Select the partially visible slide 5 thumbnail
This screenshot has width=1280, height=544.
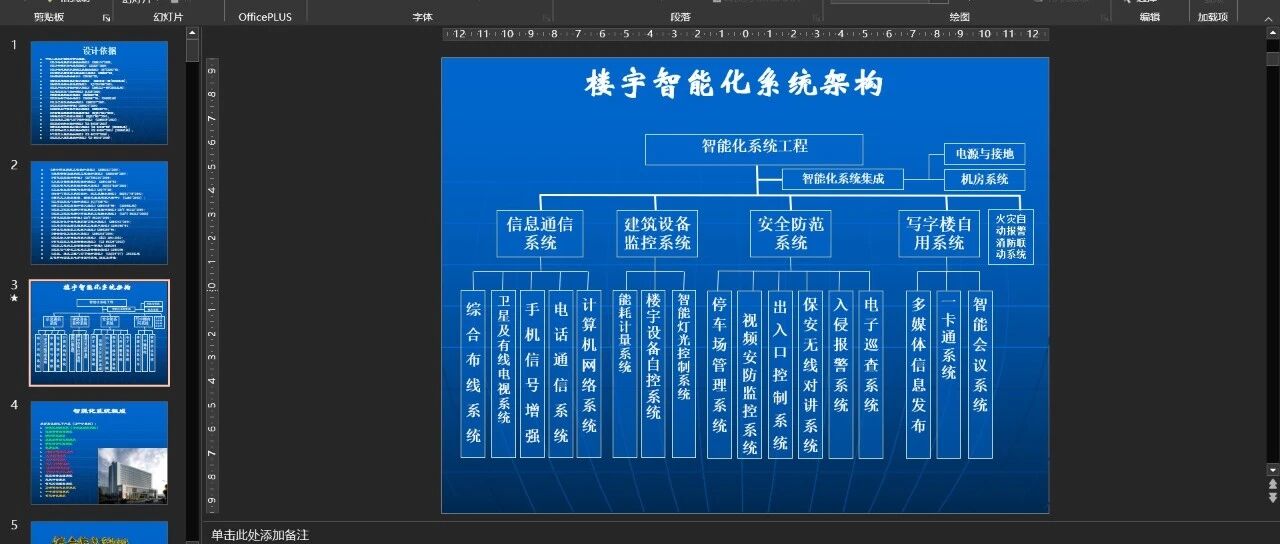point(99,532)
